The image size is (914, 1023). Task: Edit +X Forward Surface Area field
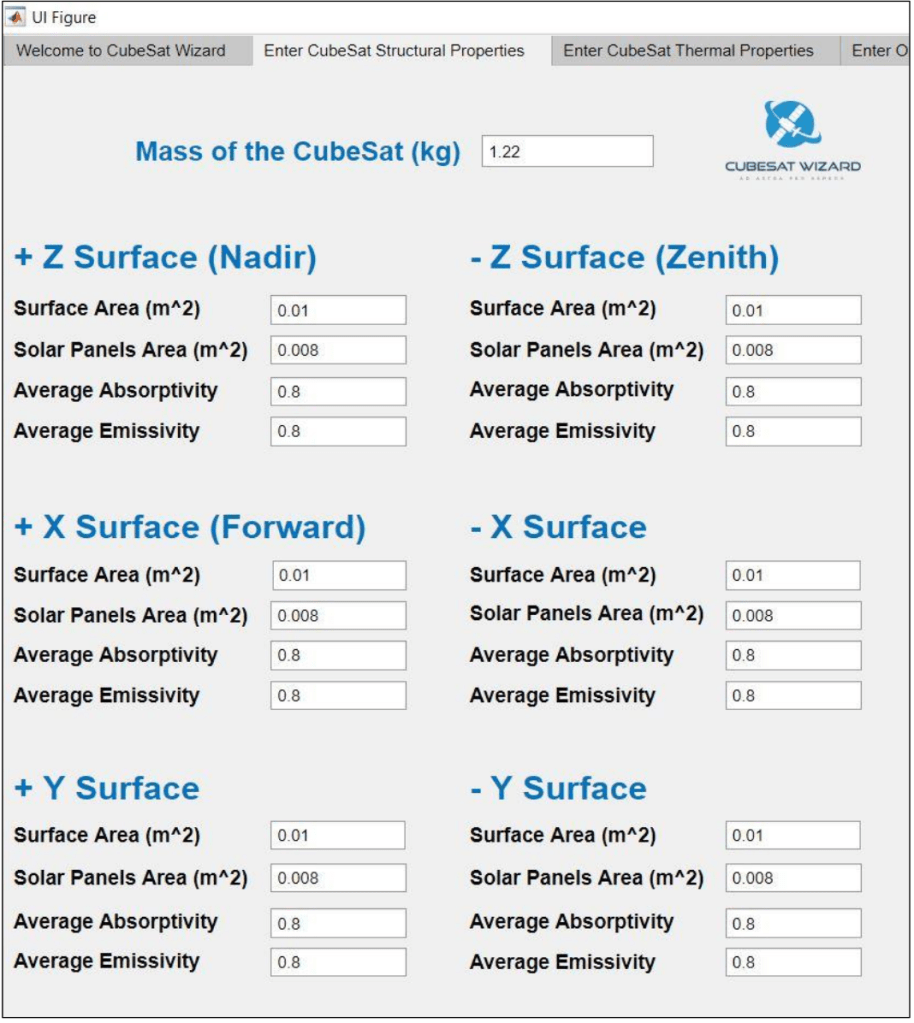point(339,576)
